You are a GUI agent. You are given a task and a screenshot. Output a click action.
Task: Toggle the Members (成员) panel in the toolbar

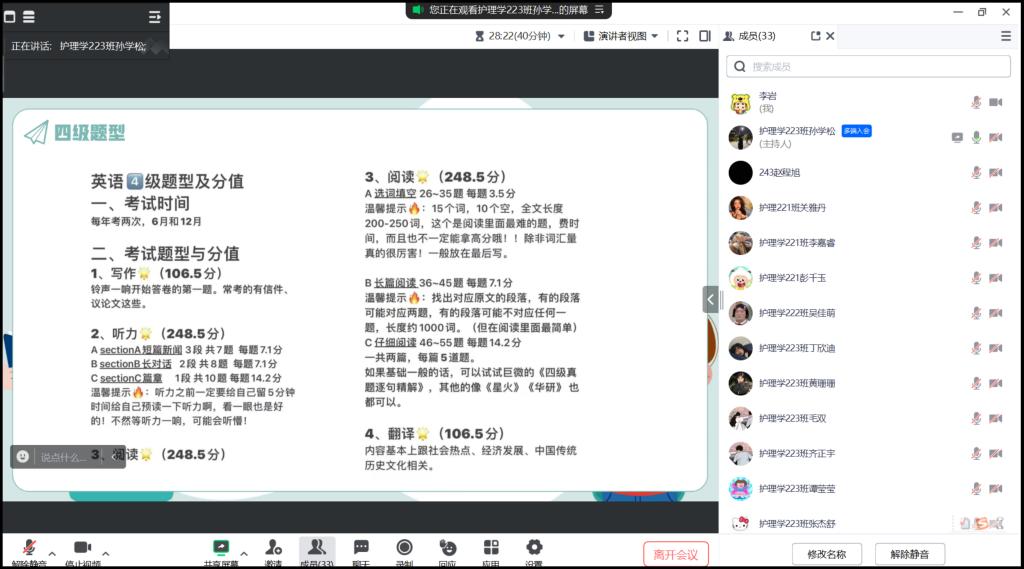point(316,548)
